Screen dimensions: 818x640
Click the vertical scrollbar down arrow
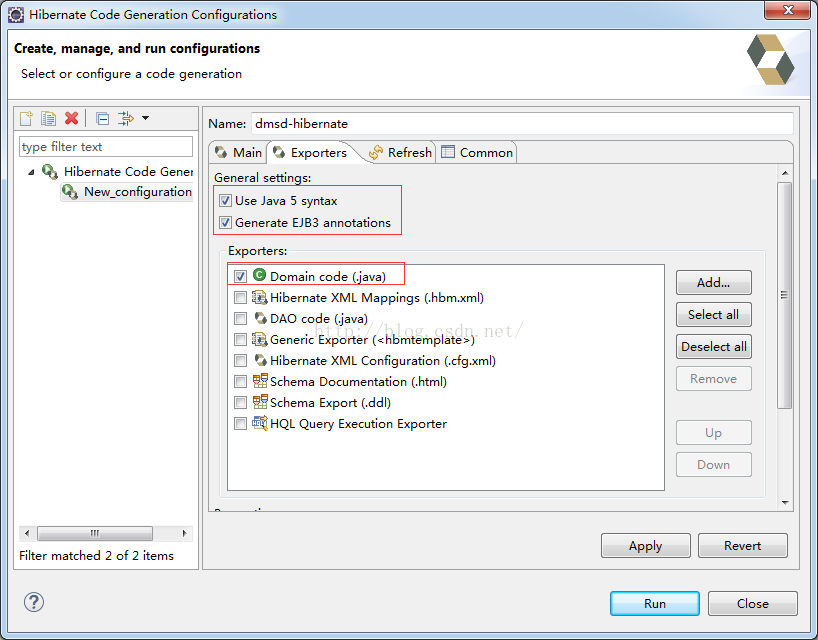pos(785,503)
